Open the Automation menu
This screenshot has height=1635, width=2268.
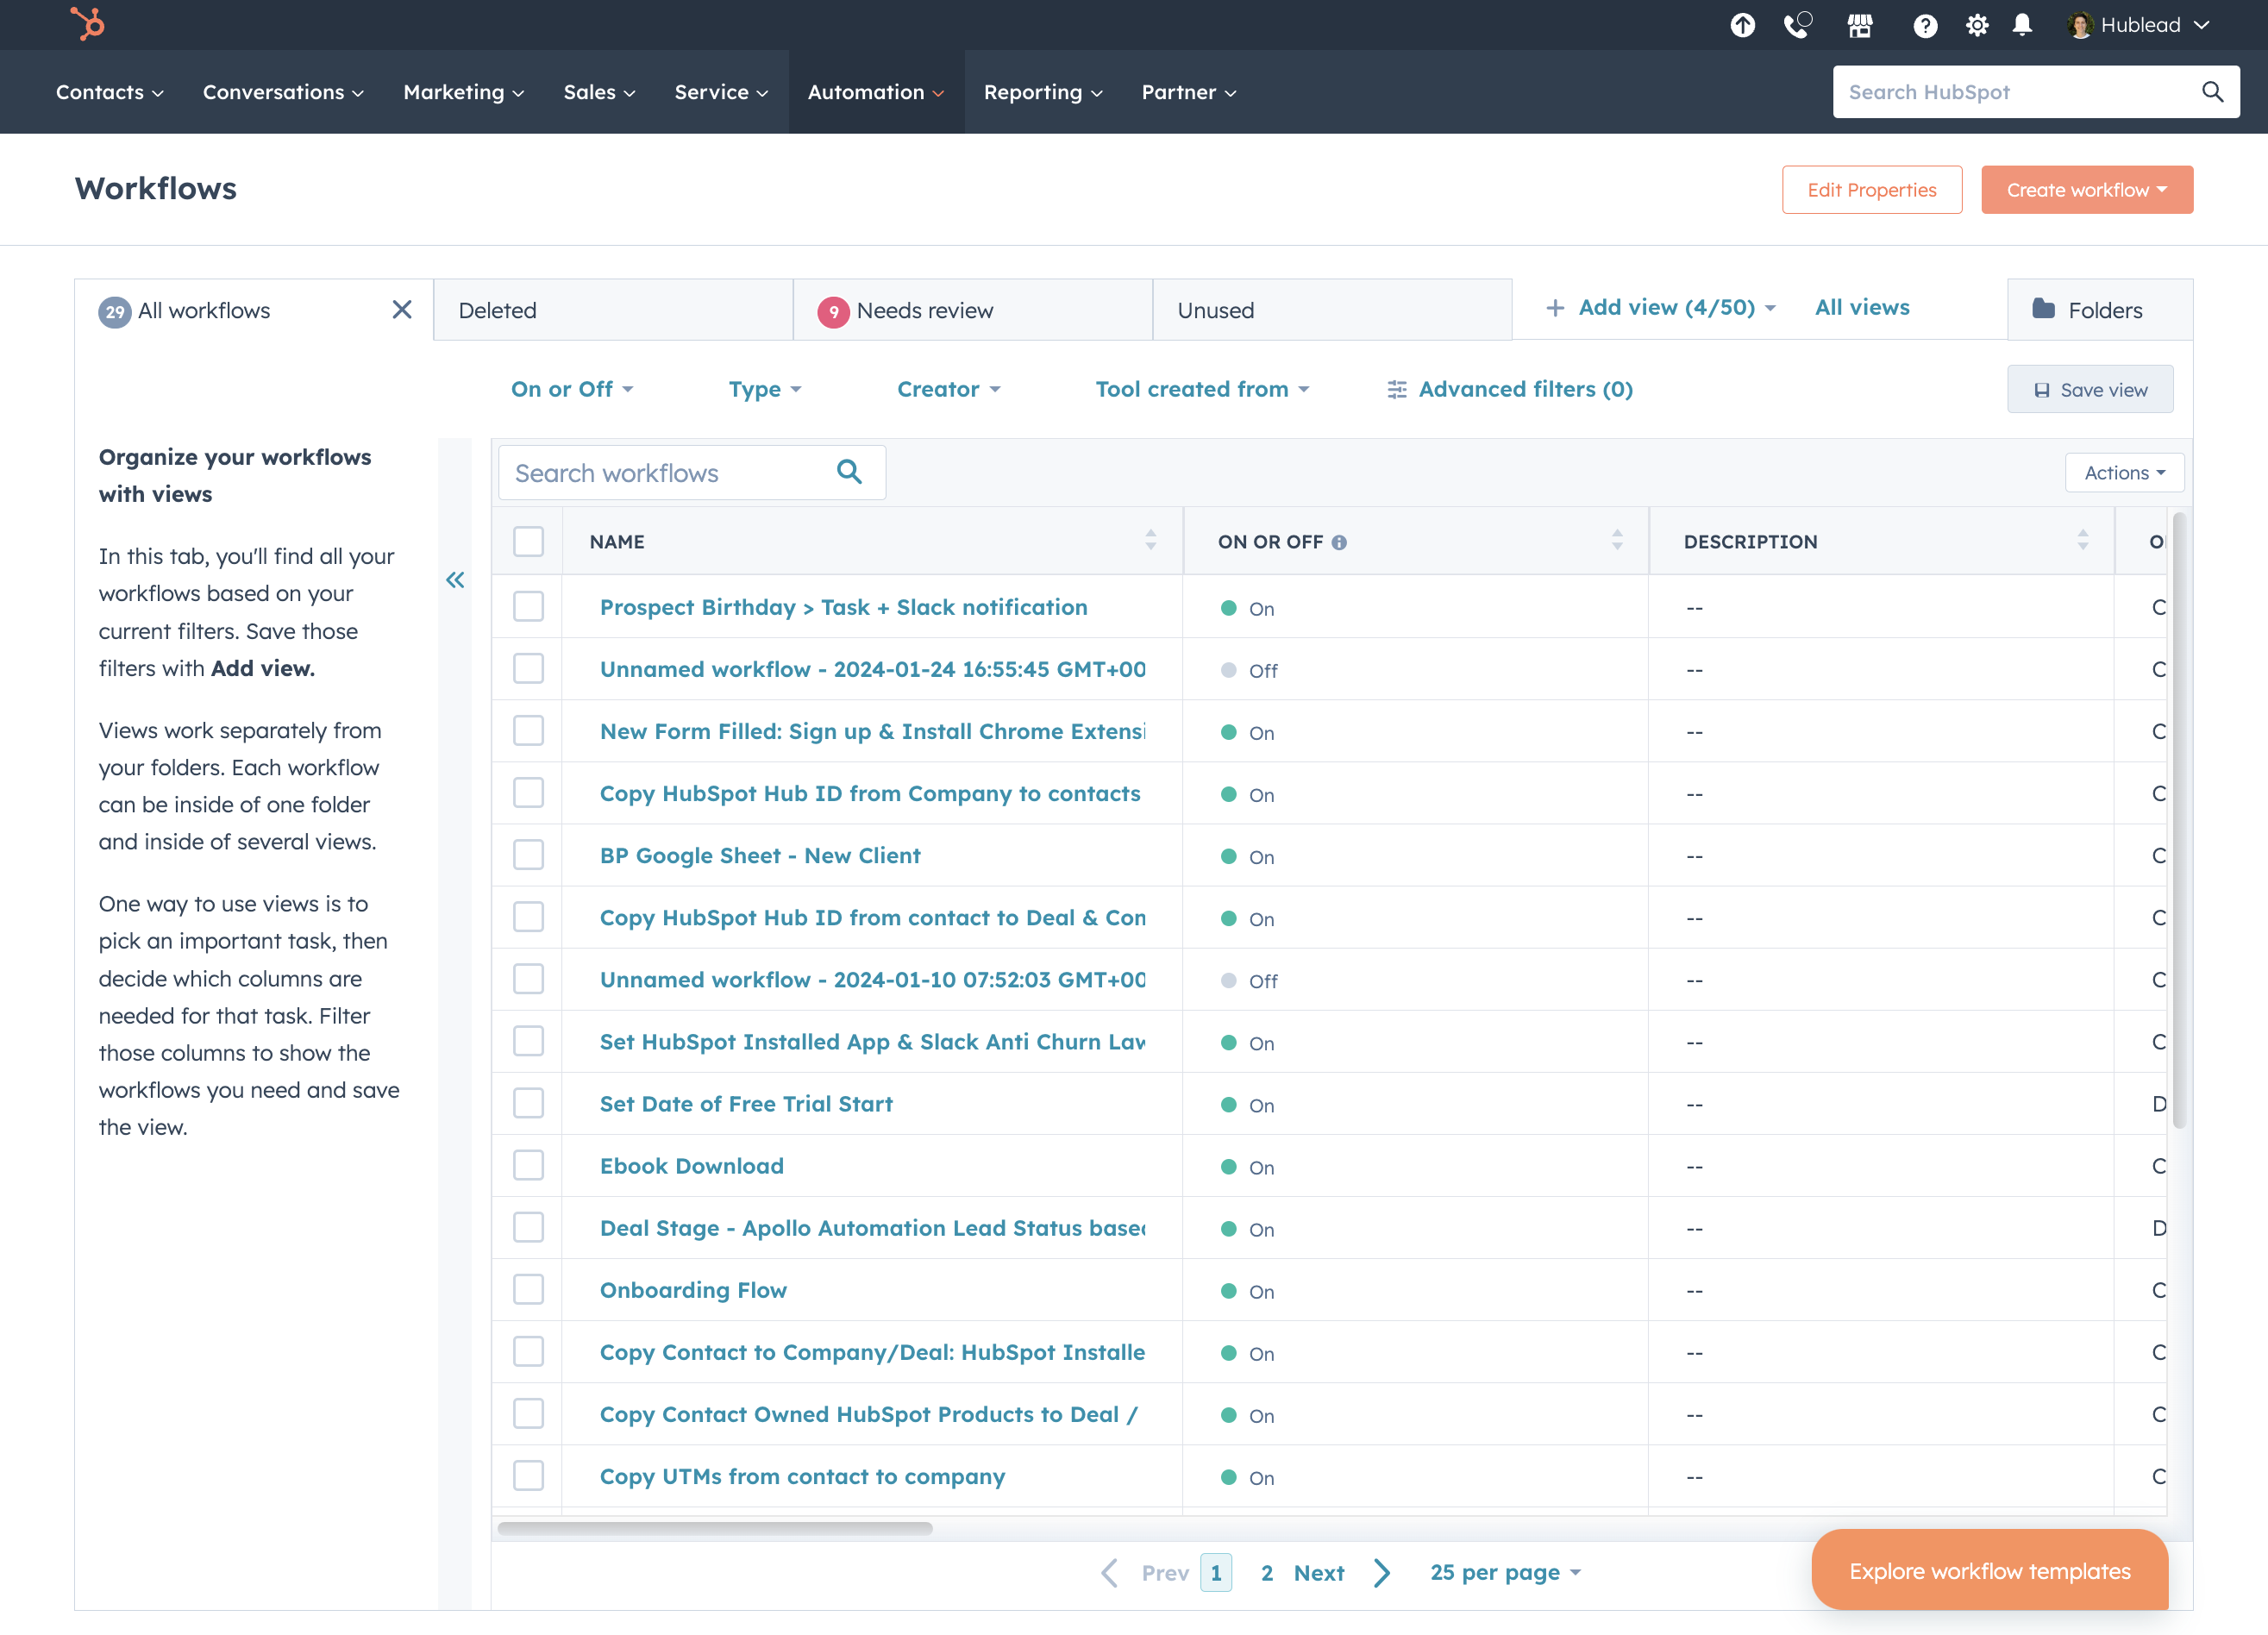click(x=876, y=92)
